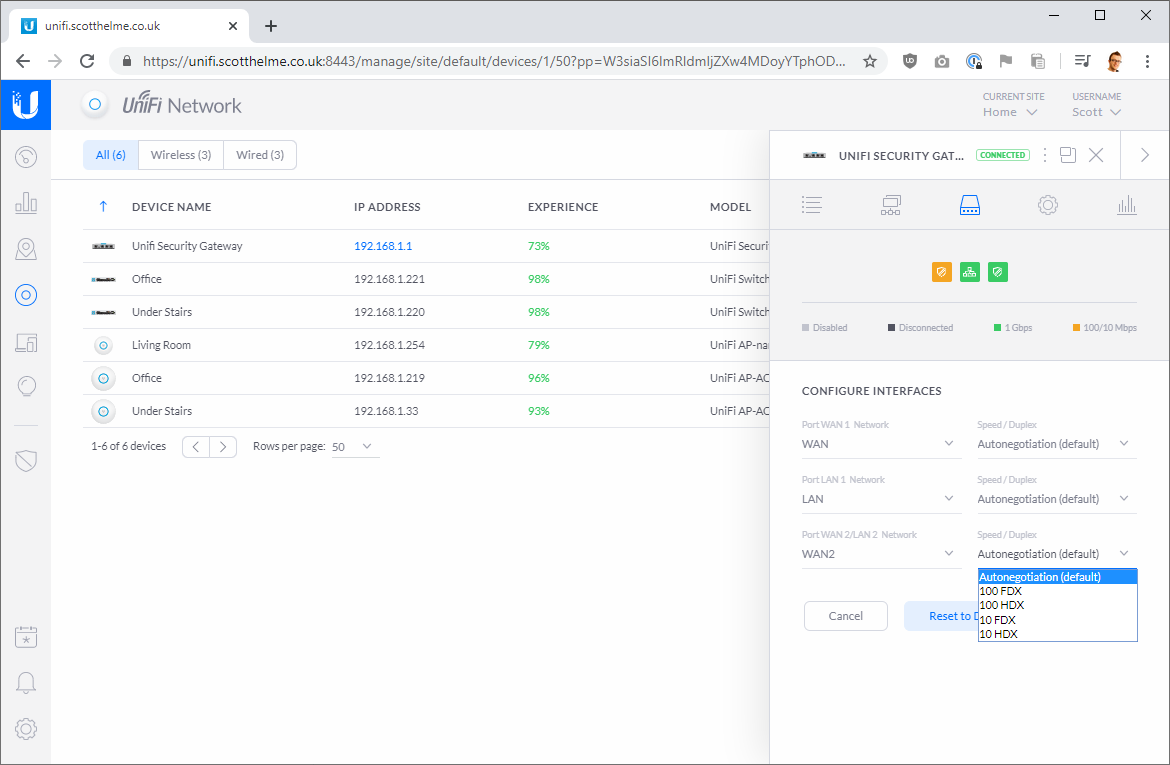Open the Clients page in left sidebar

click(x=26, y=342)
